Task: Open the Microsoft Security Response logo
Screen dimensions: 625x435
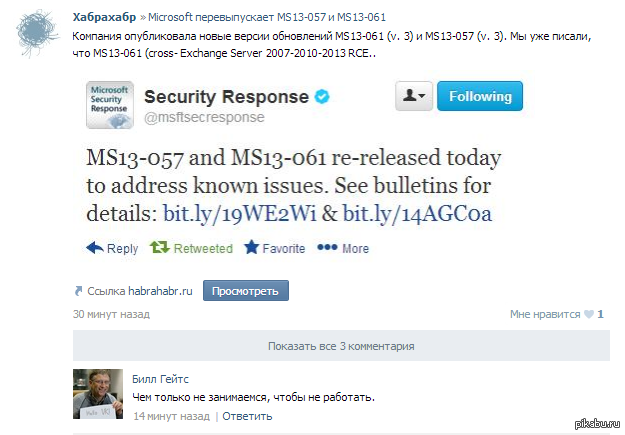Action: tap(109, 105)
